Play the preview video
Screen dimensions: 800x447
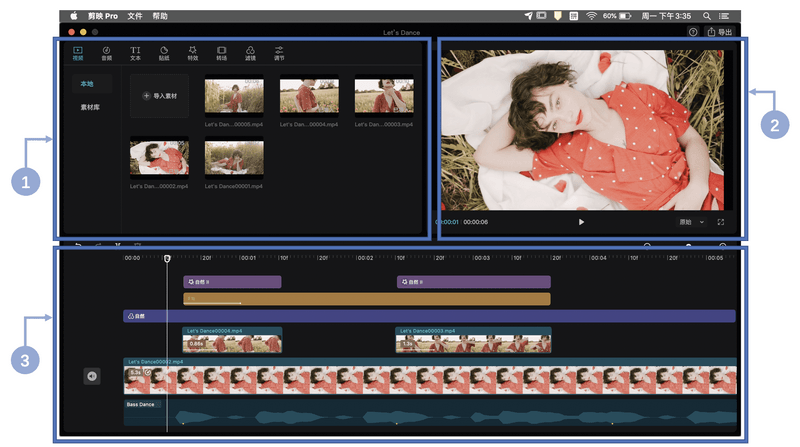click(581, 222)
